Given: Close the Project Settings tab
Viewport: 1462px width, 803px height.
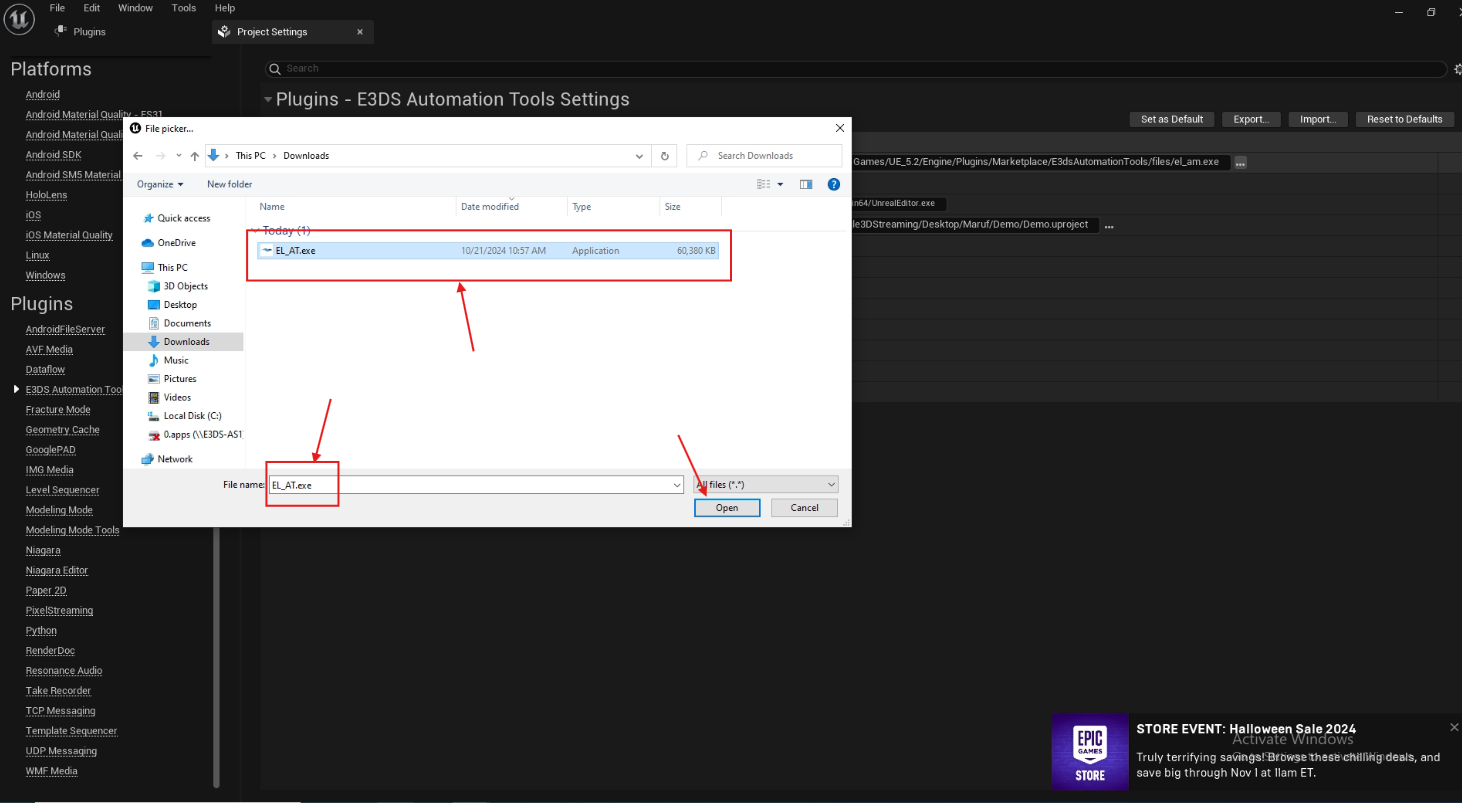Looking at the screenshot, I should click(360, 32).
